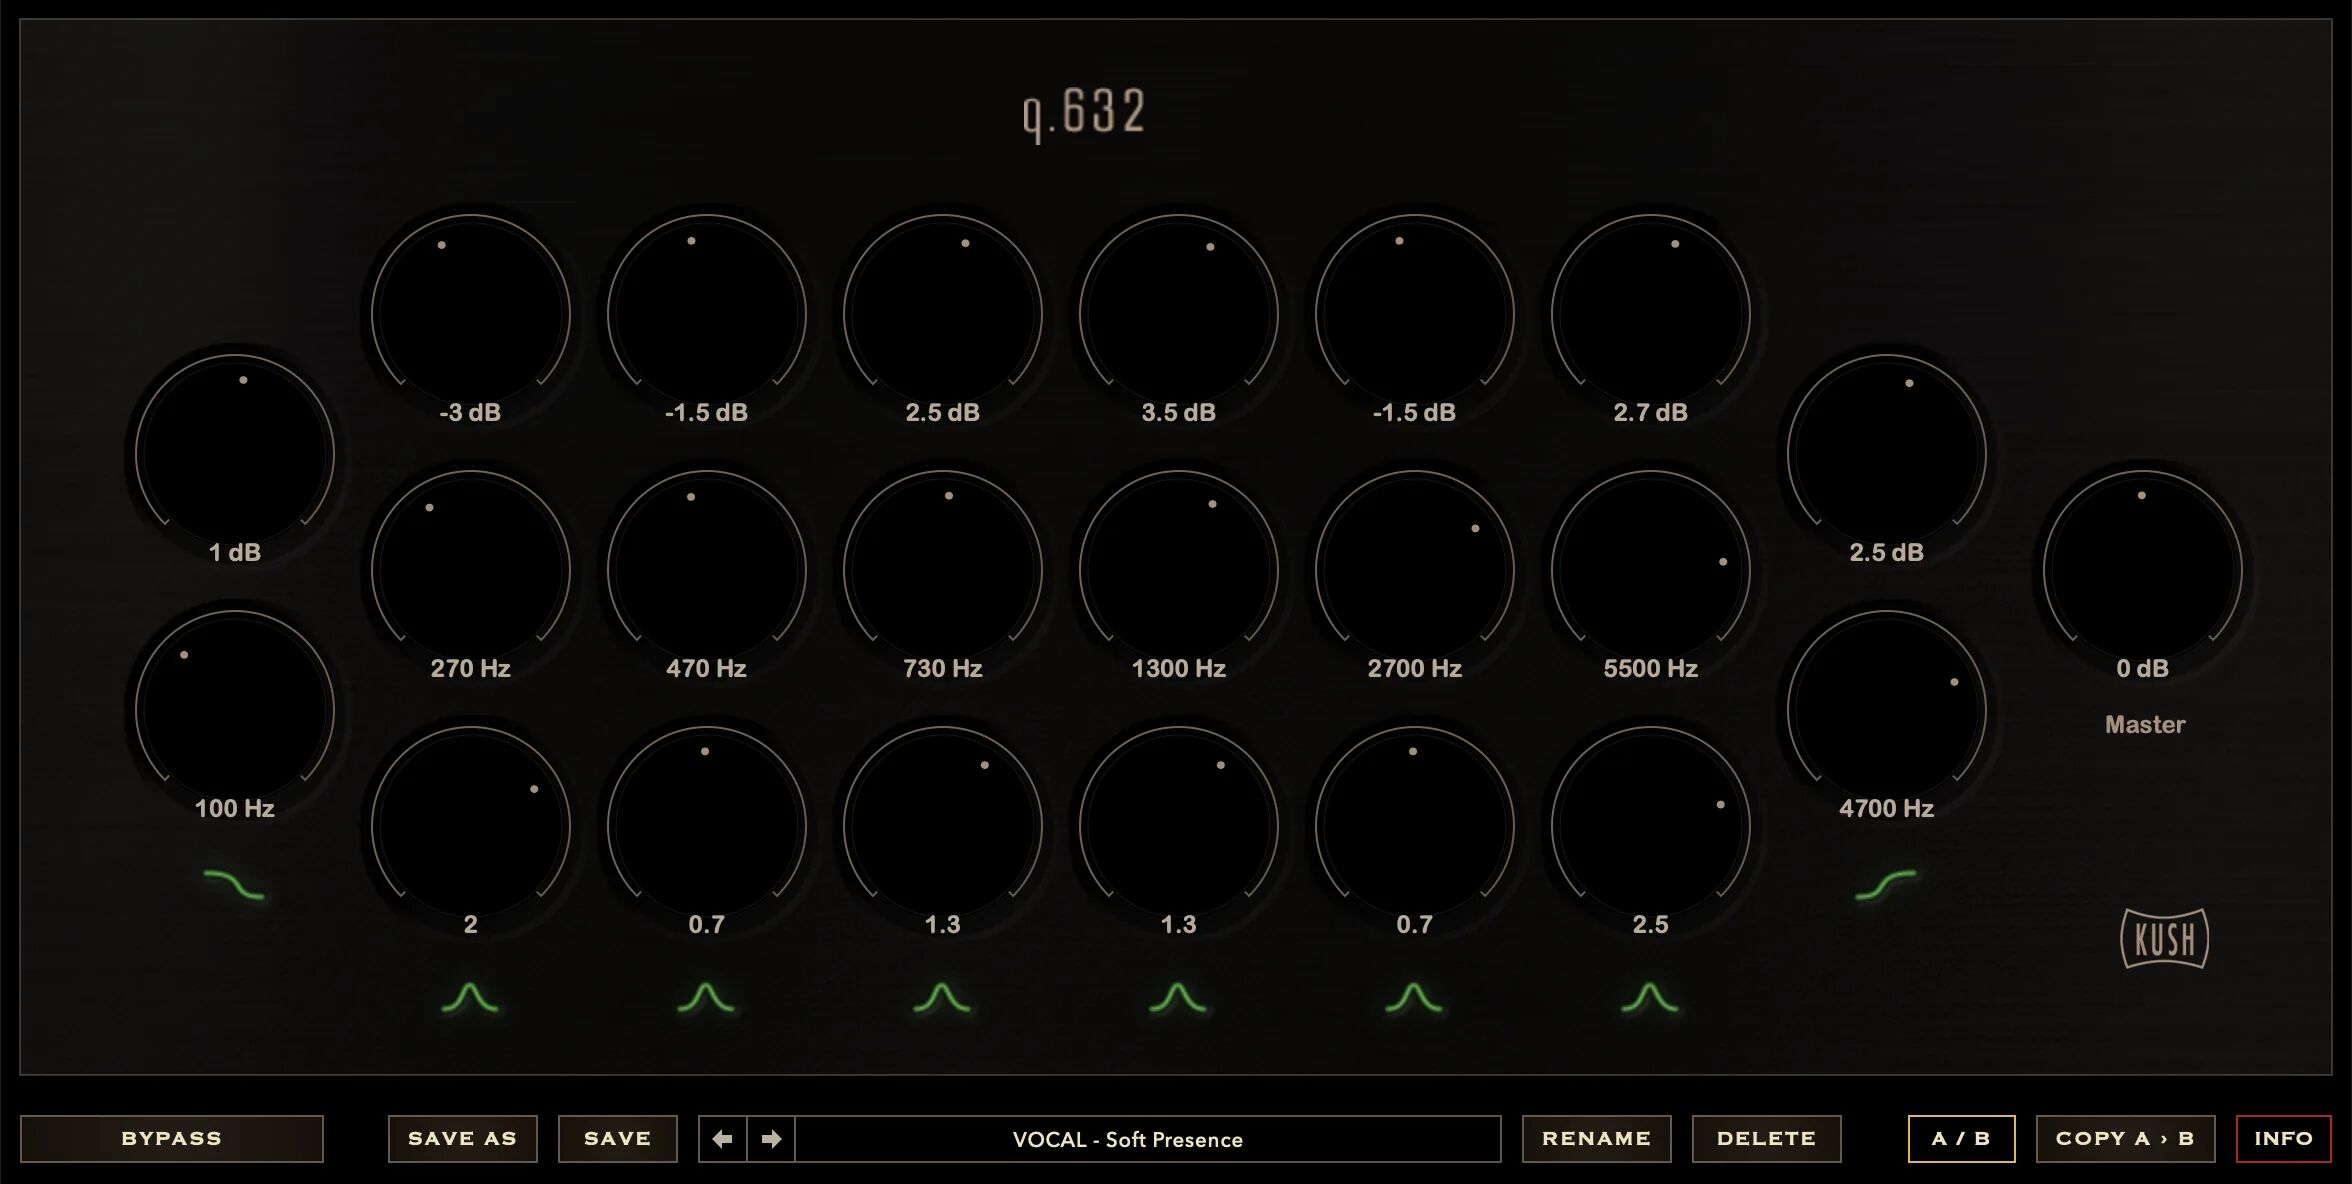2352x1184 pixels.
Task: Toggle the BYPASS switch
Action: (170, 1138)
